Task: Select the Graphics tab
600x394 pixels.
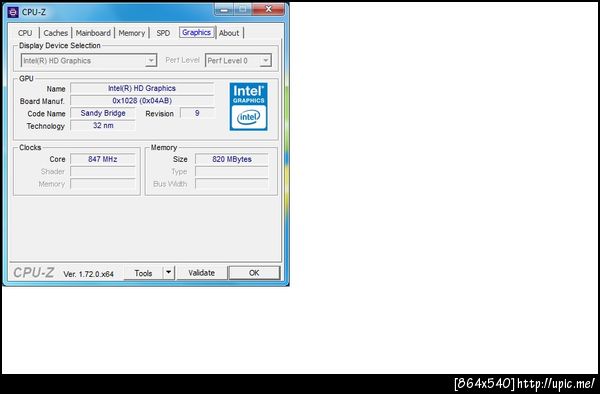Action: pyautogui.click(x=196, y=33)
